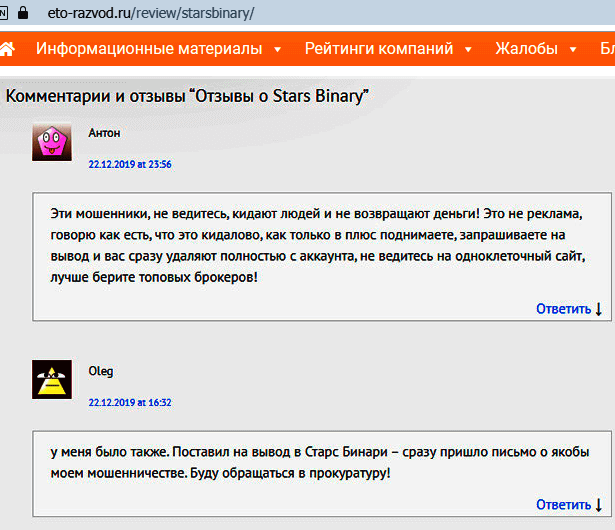Open the 22.12.2019 at 16:32 timestamp link
Image resolution: width=615 pixels, height=530 pixels.
[x=130, y=402]
